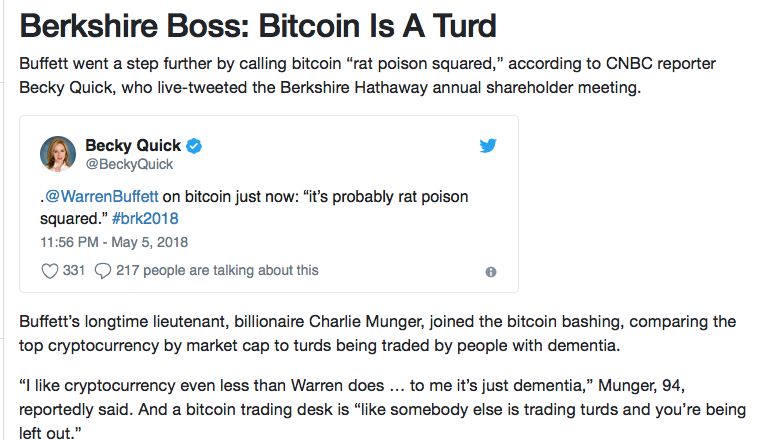Click the 'Berkshire Boss: Bitcoin Is A Turd' headline
The width and height of the screenshot is (768, 440).
(x=258, y=25)
